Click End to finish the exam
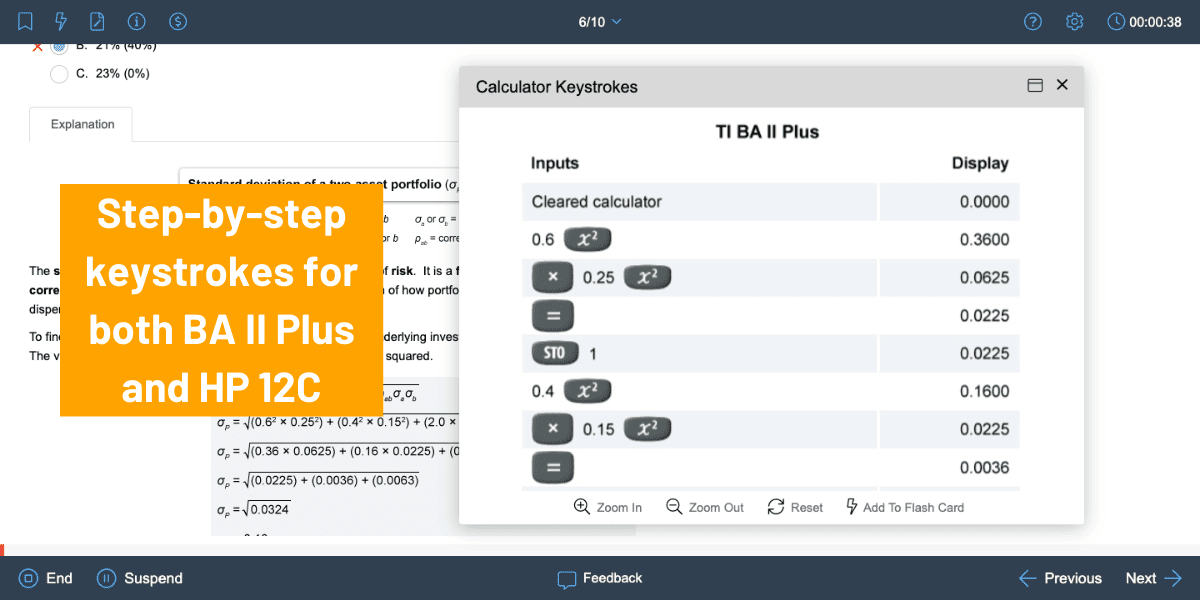Viewport: 1200px width, 600px height. (45, 578)
